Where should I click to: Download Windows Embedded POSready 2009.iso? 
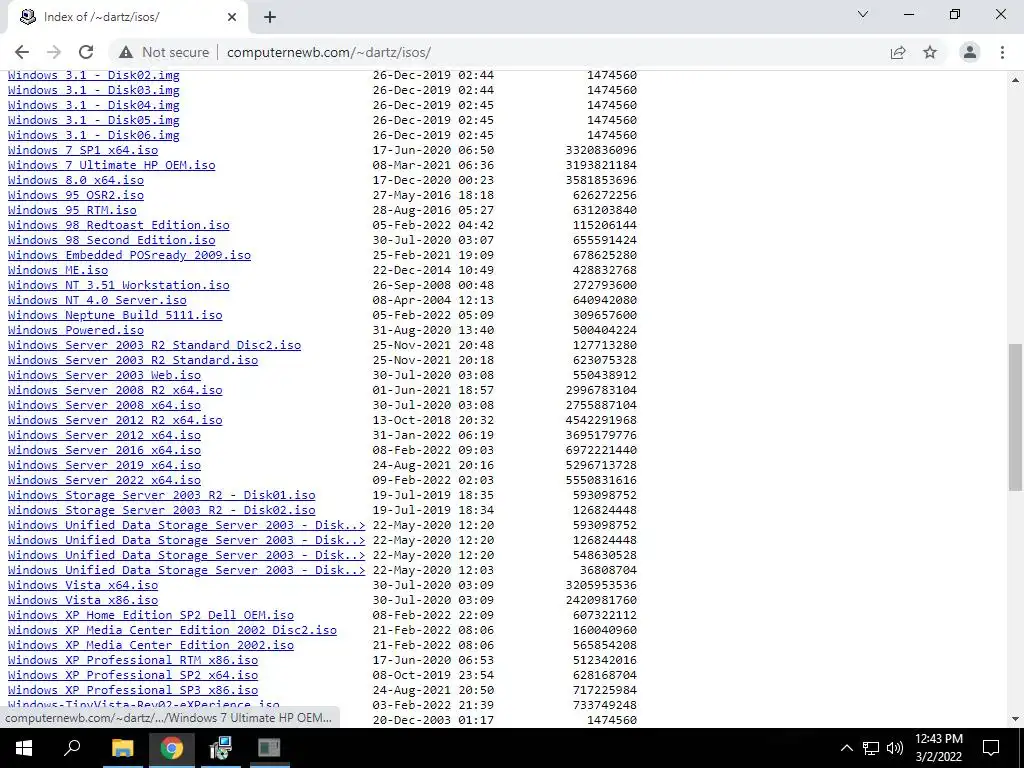129,255
